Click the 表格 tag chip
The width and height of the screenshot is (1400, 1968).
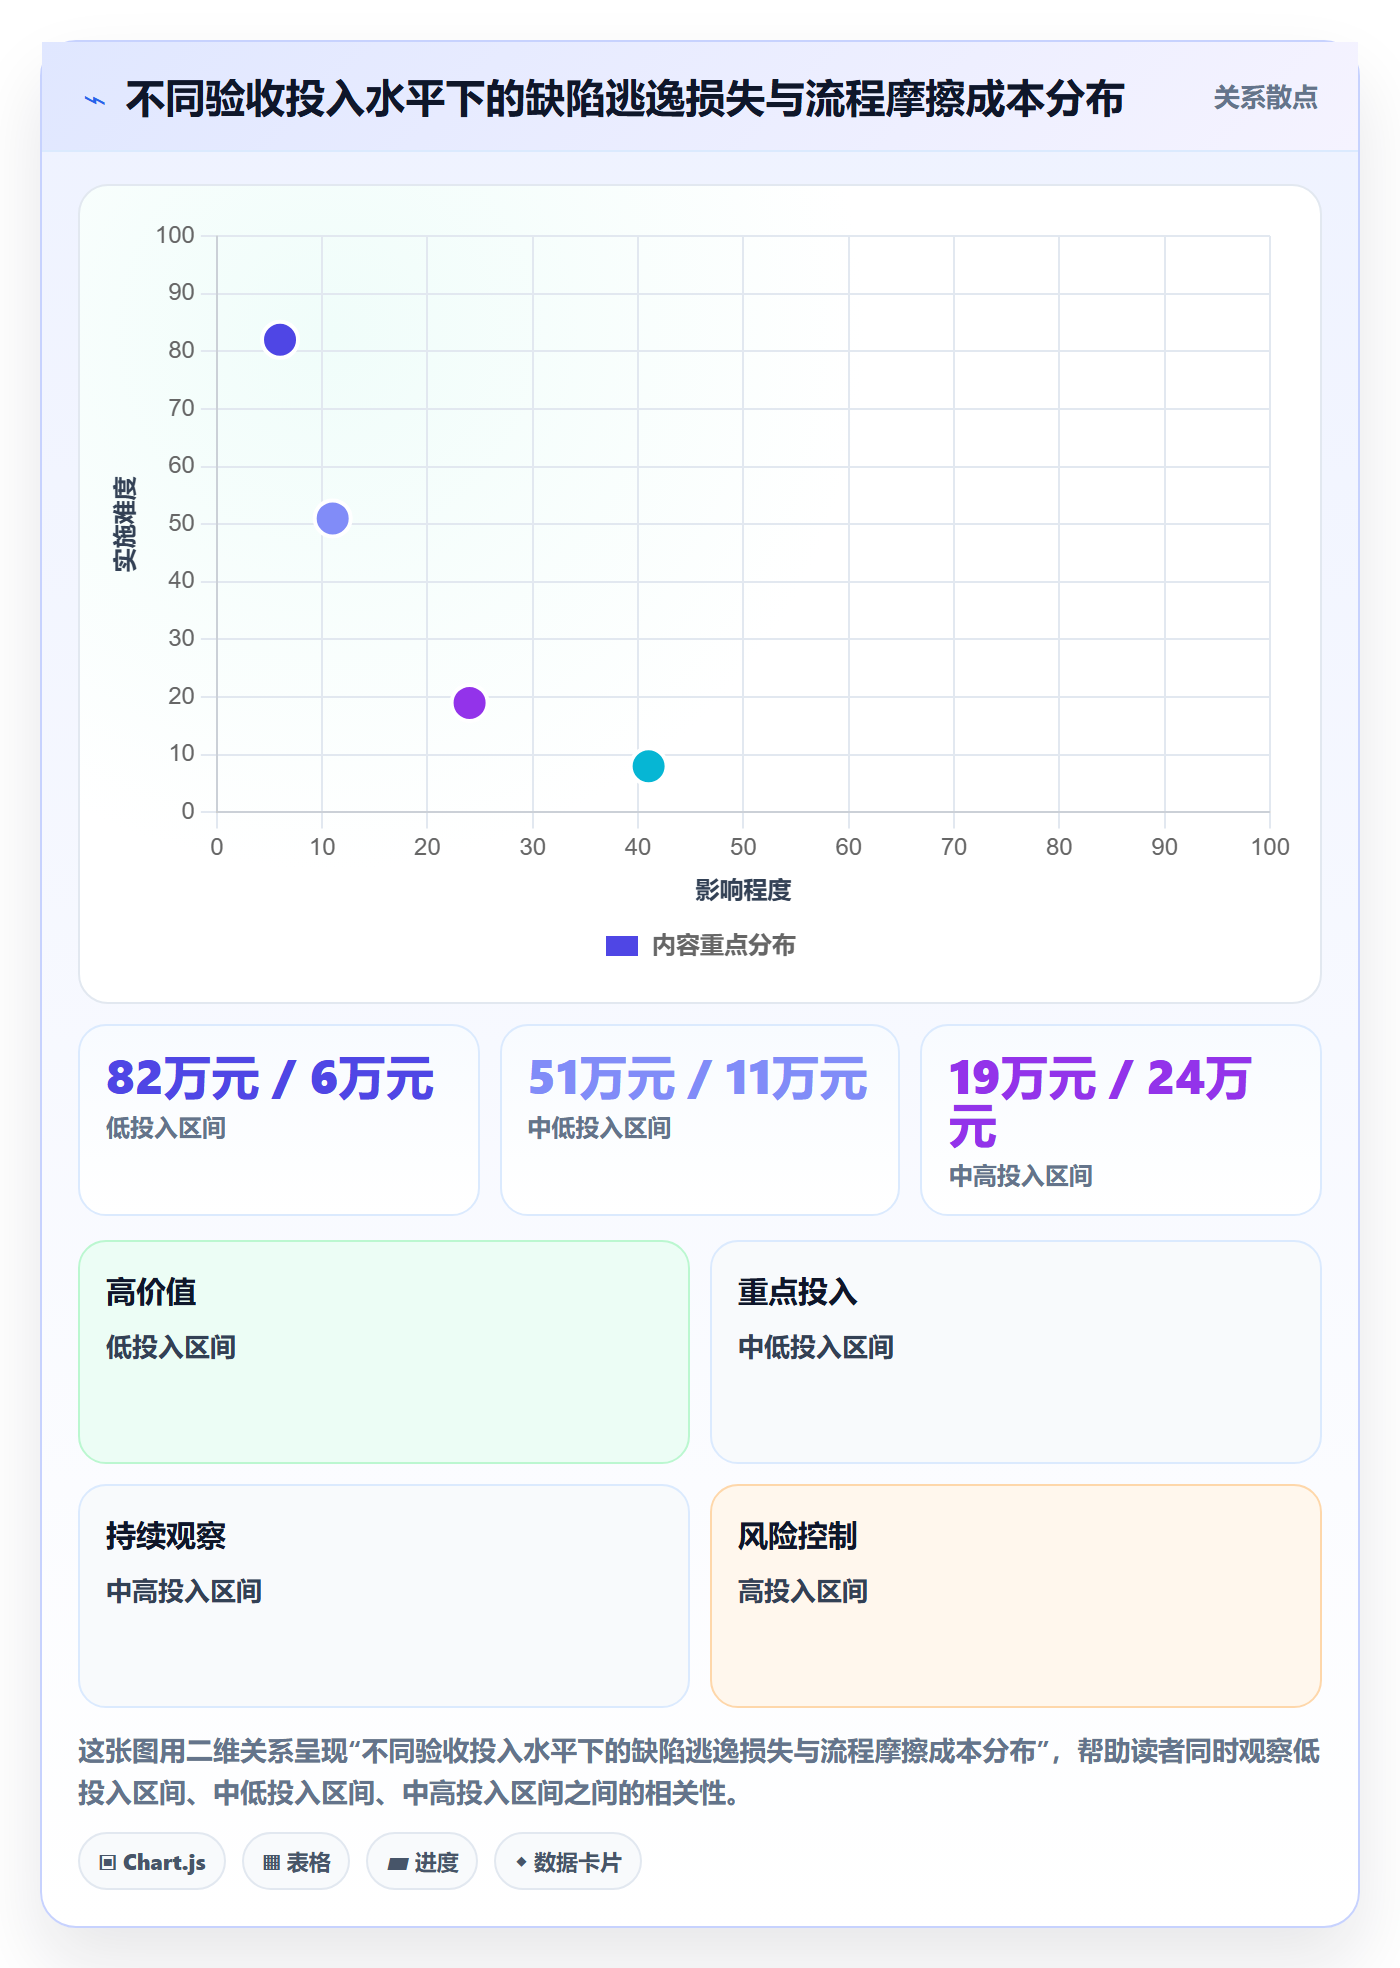[x=296, y=1862]
